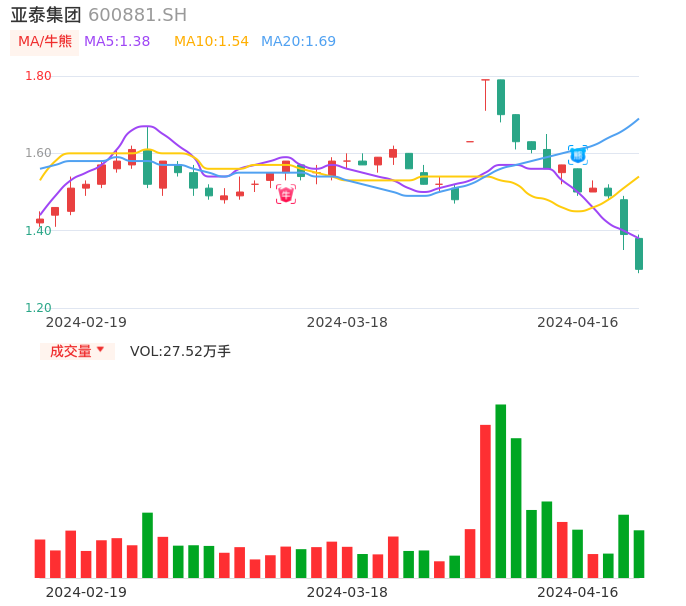Viewport: 686px width, 606px height.
Task: Select the tallest red volume bar
Action: [485, 500]
